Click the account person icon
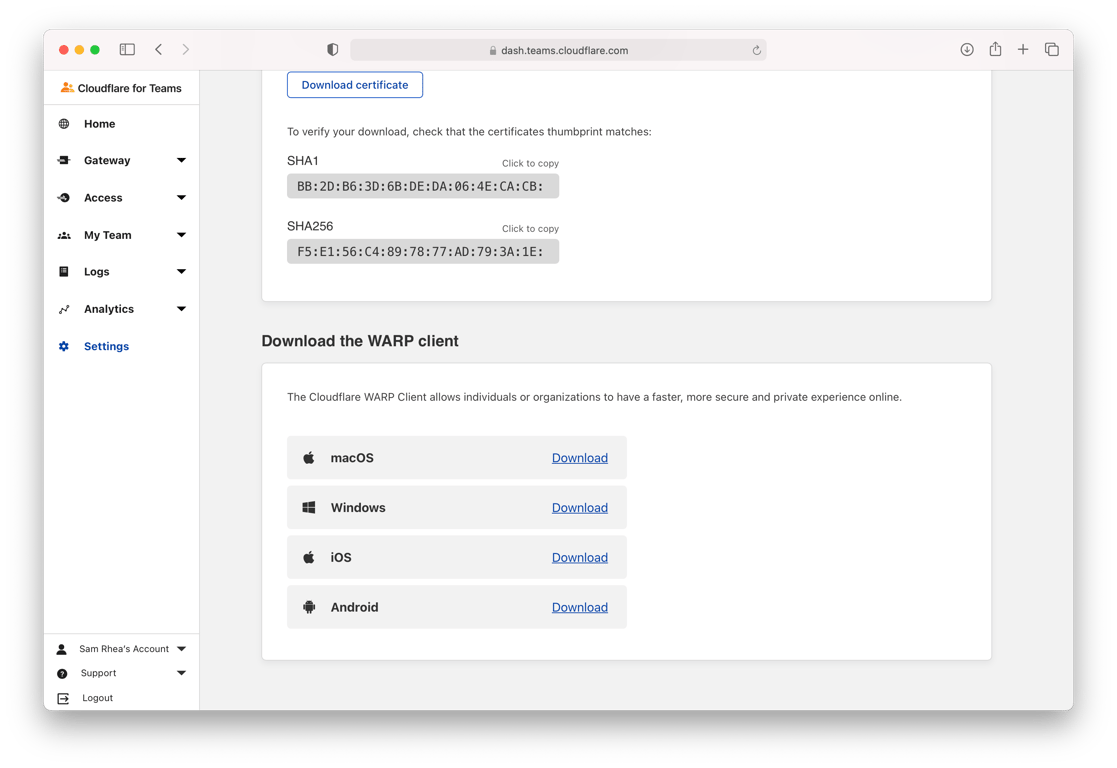The height and width of the screenshot is (768, 1117). click(62, 649)
